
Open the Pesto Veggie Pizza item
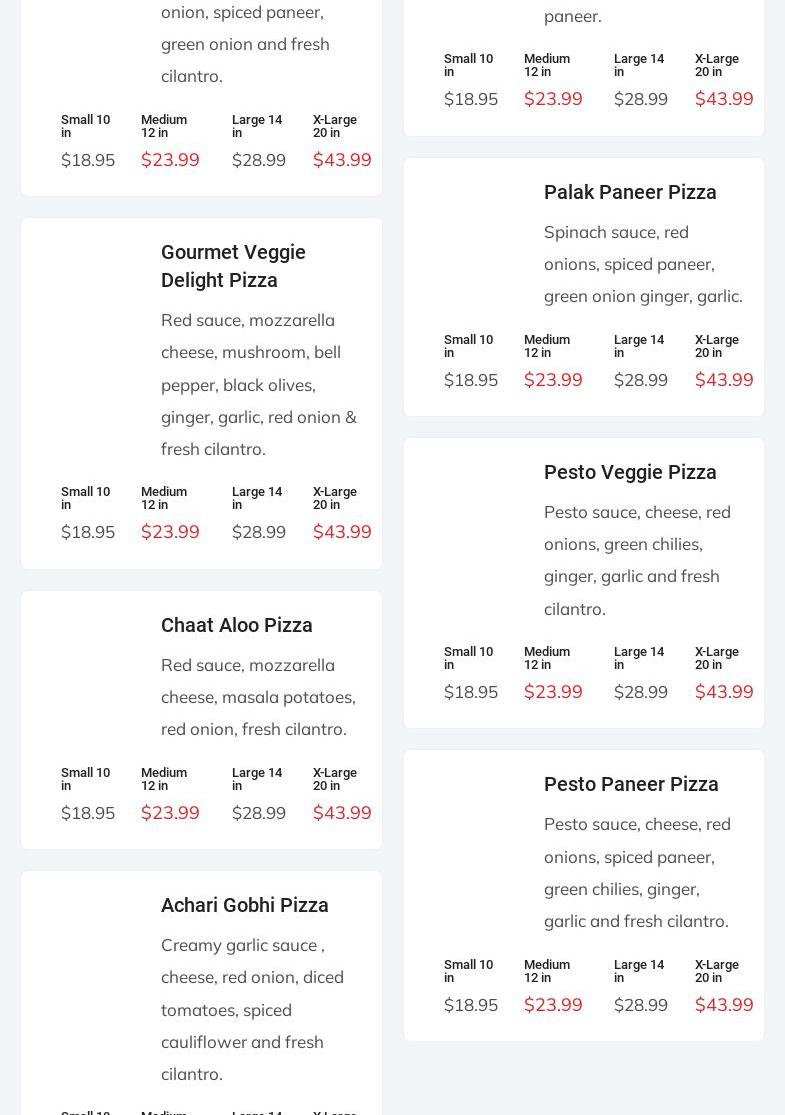630,472
